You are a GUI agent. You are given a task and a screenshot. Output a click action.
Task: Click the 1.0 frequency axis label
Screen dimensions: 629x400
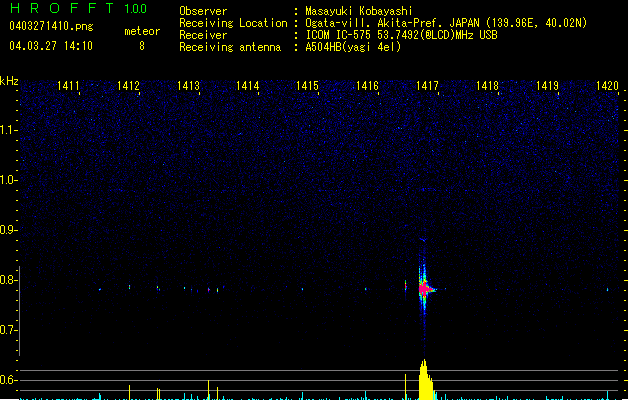coord(9,180)
